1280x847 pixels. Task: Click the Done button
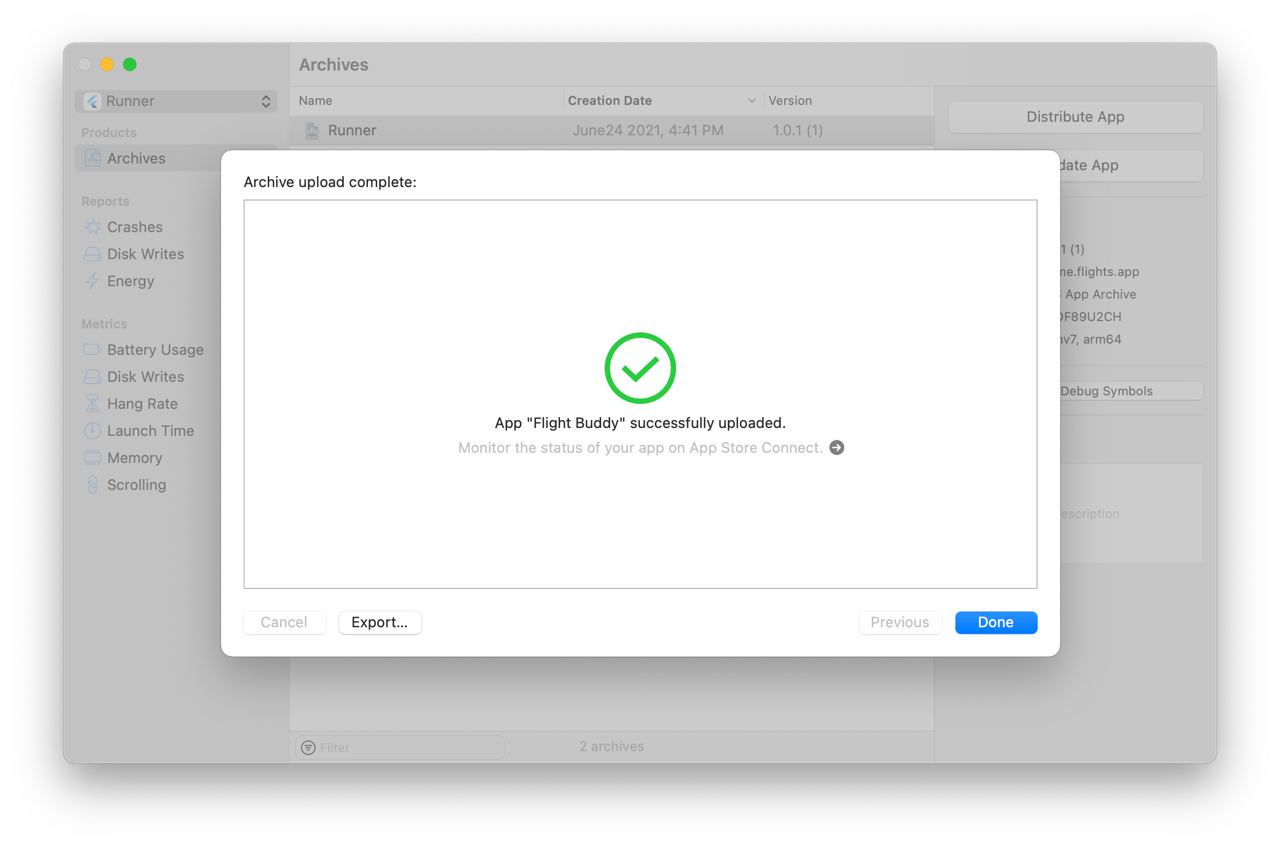click(x=995, y=622)
